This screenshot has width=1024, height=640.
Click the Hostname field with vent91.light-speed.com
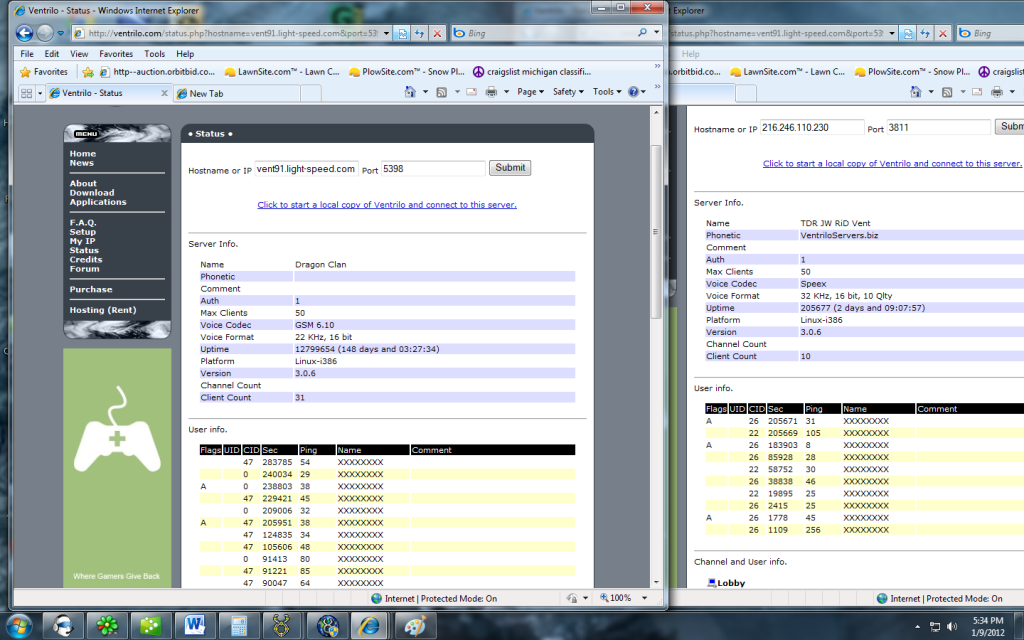pos(306,169)
